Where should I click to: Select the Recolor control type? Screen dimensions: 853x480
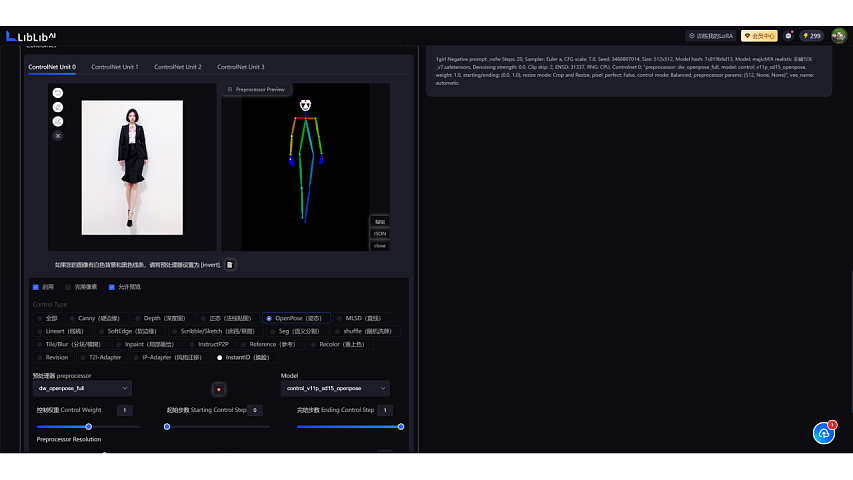point(339,344)
